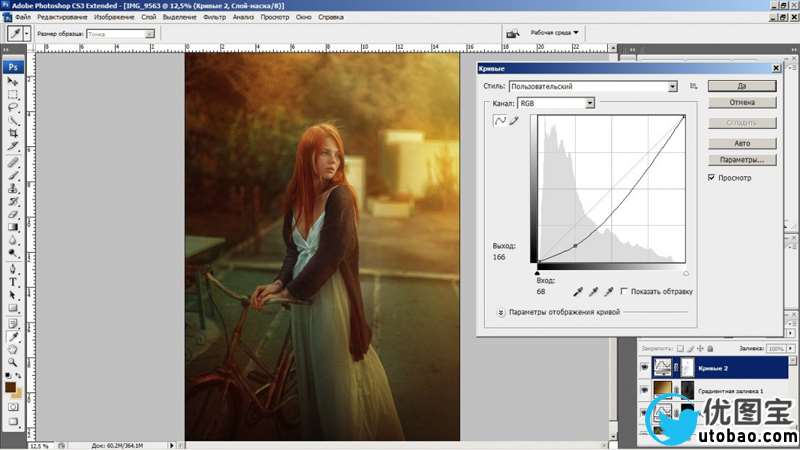Select the Eyedropper tool in toolbox

pyautogui.click(x=13, y=337)
